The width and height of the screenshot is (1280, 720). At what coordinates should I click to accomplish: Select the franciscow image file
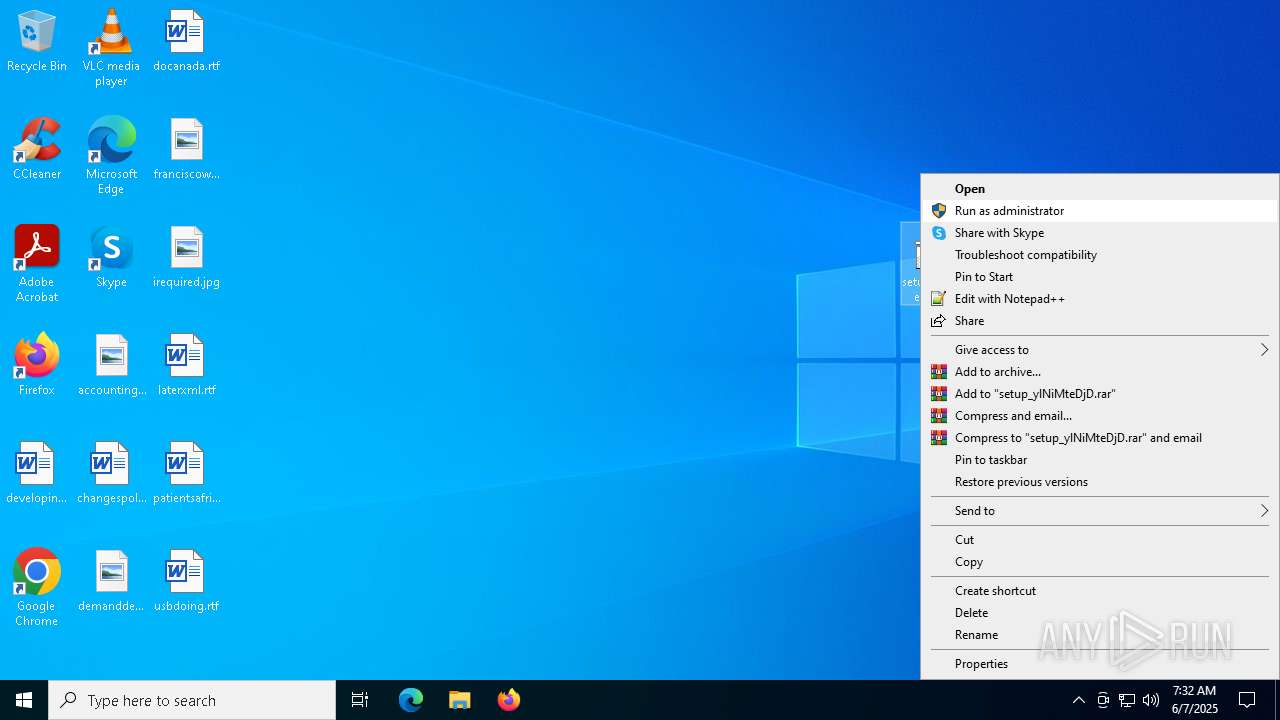click(x=186, y=149)
